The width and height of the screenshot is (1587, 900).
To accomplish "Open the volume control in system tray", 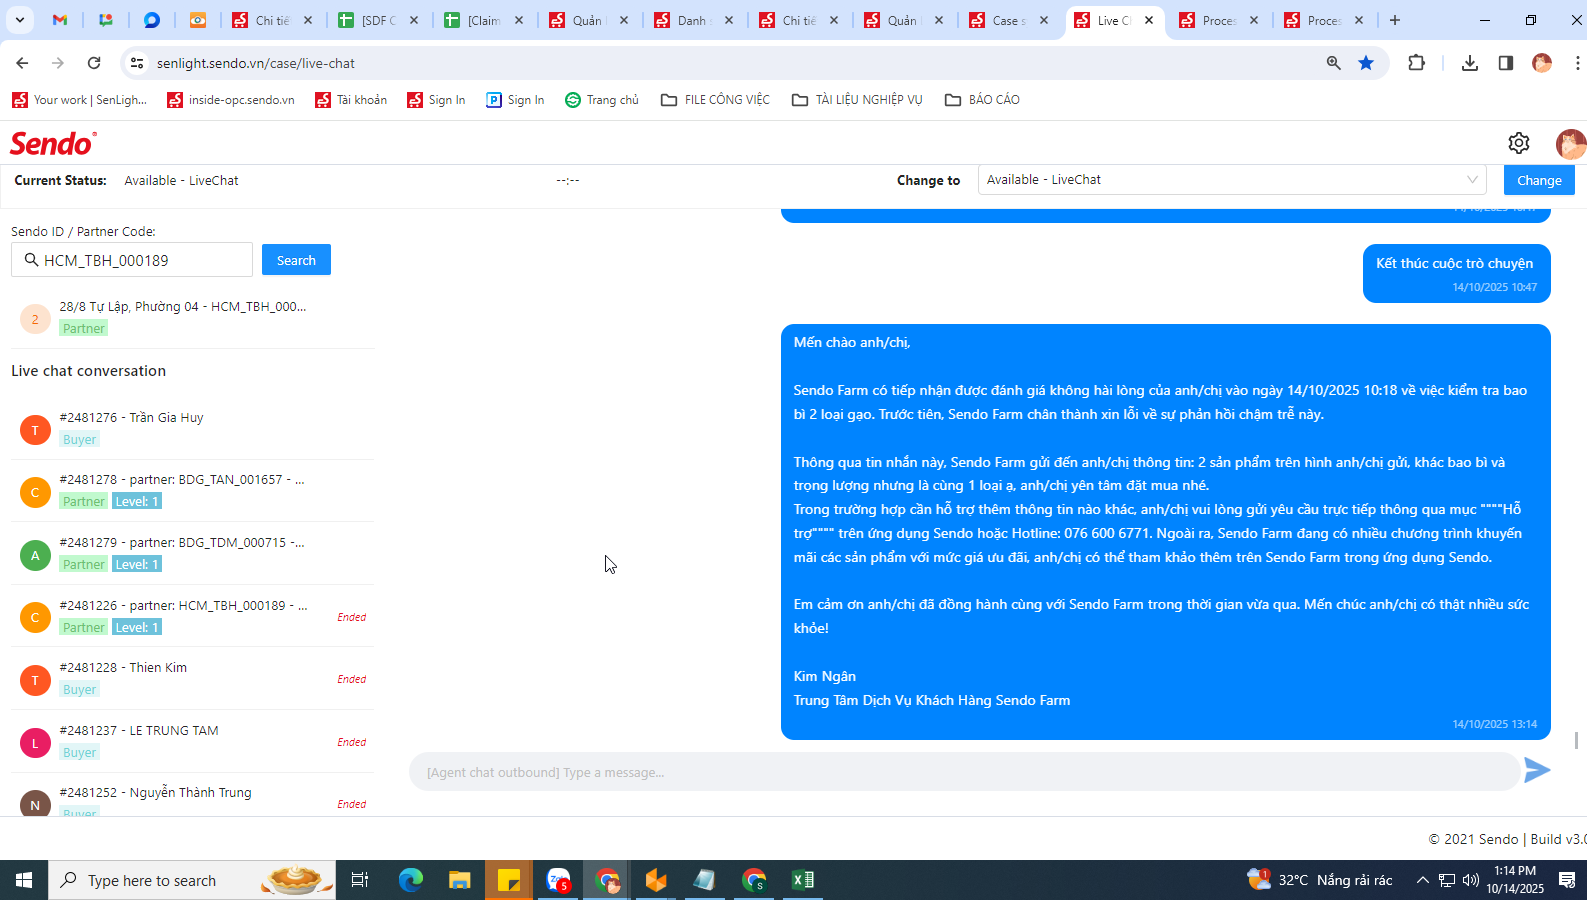I will coord(1470,880).
